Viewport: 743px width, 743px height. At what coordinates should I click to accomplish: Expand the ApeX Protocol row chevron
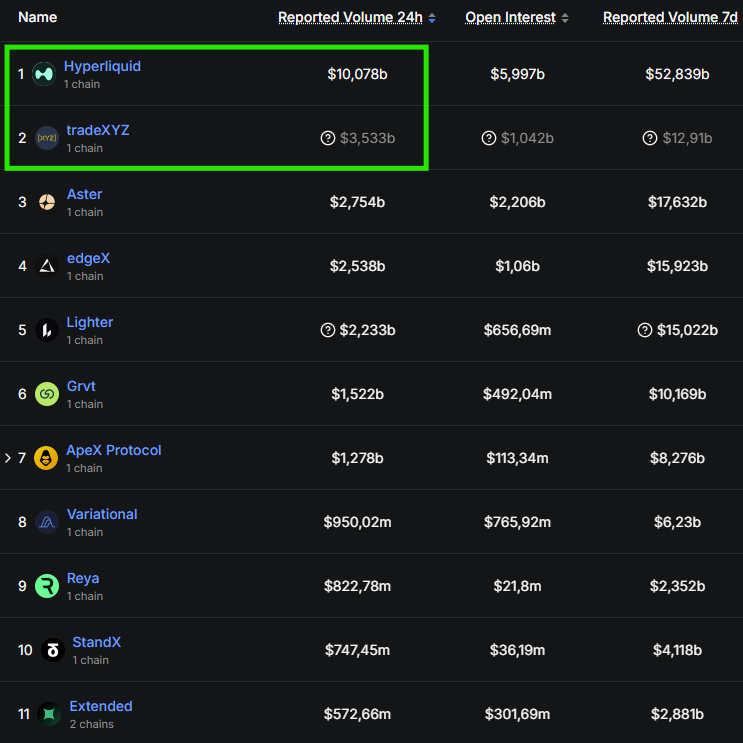pos(8,458)
